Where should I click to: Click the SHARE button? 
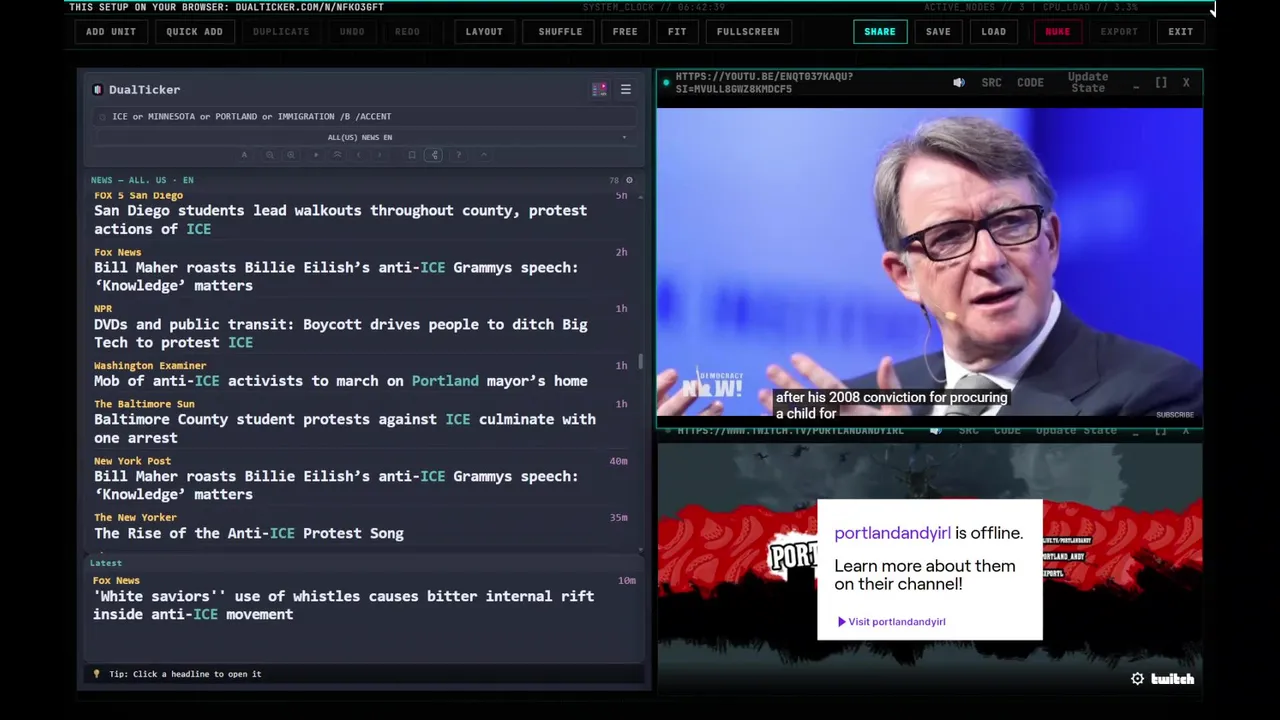click(x=880, y=32)
